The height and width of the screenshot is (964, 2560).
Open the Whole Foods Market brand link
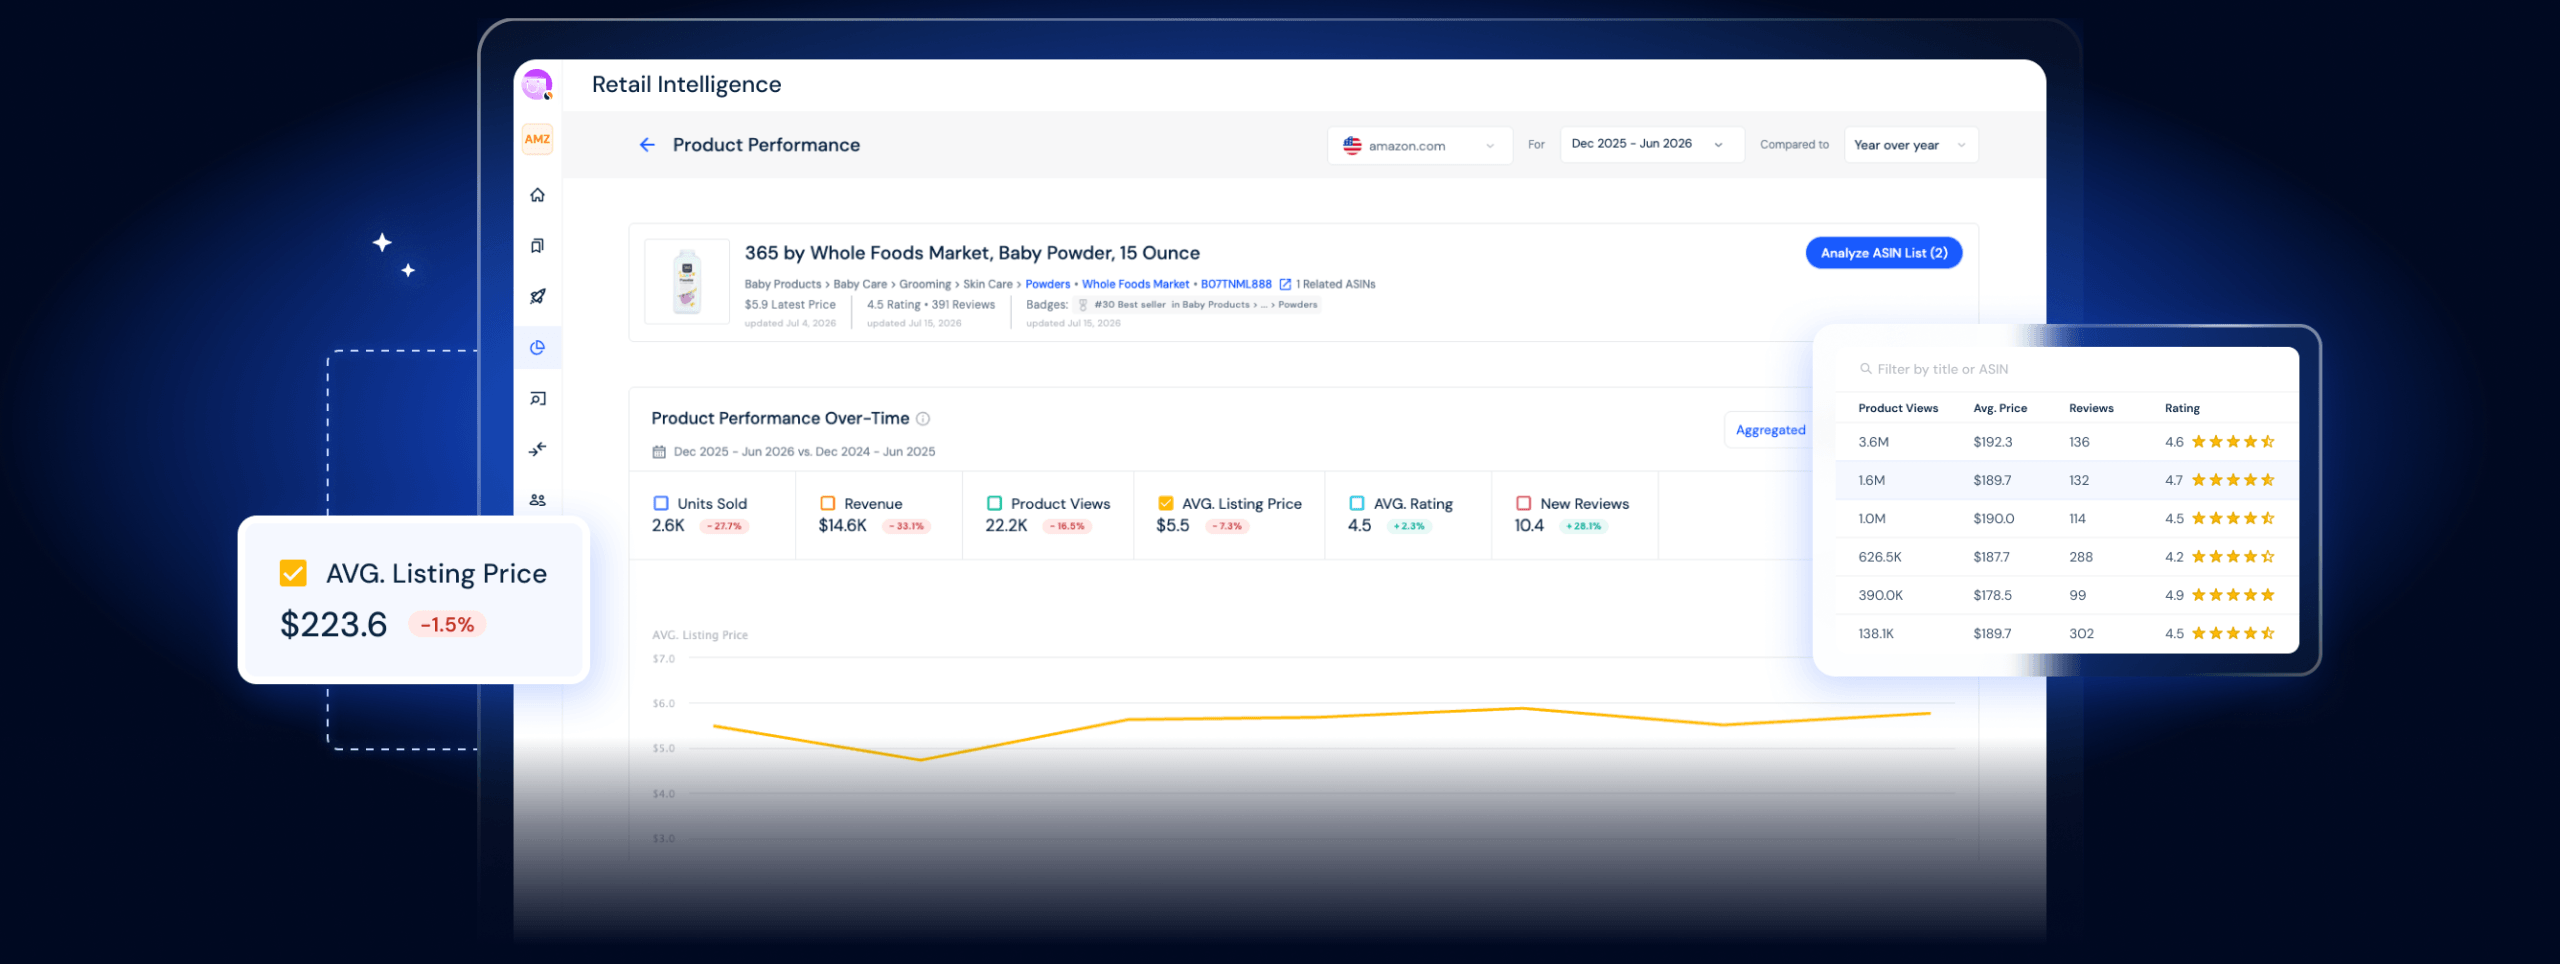[x=1135, y=284]
